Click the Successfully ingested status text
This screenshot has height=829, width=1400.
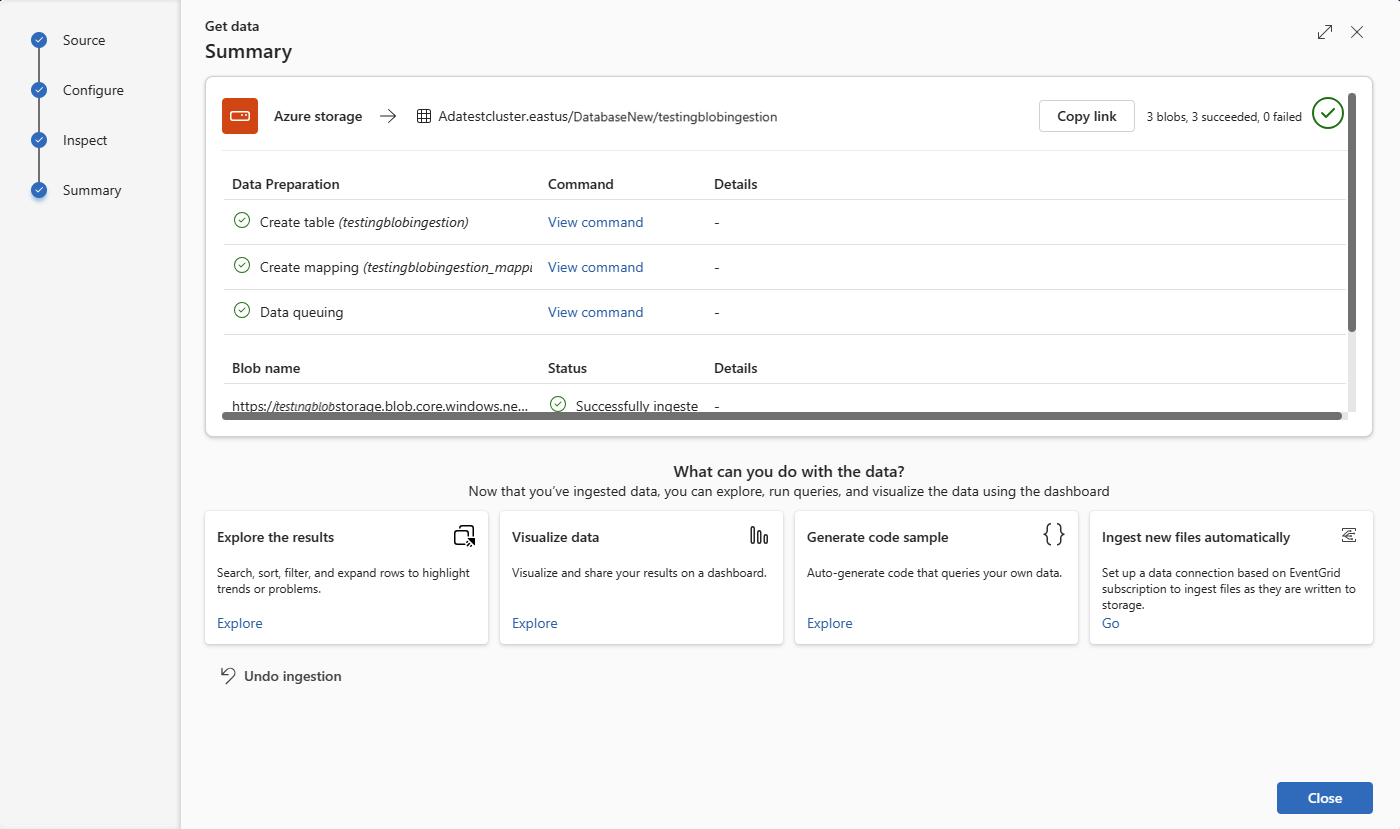click(x=637, y=406)
